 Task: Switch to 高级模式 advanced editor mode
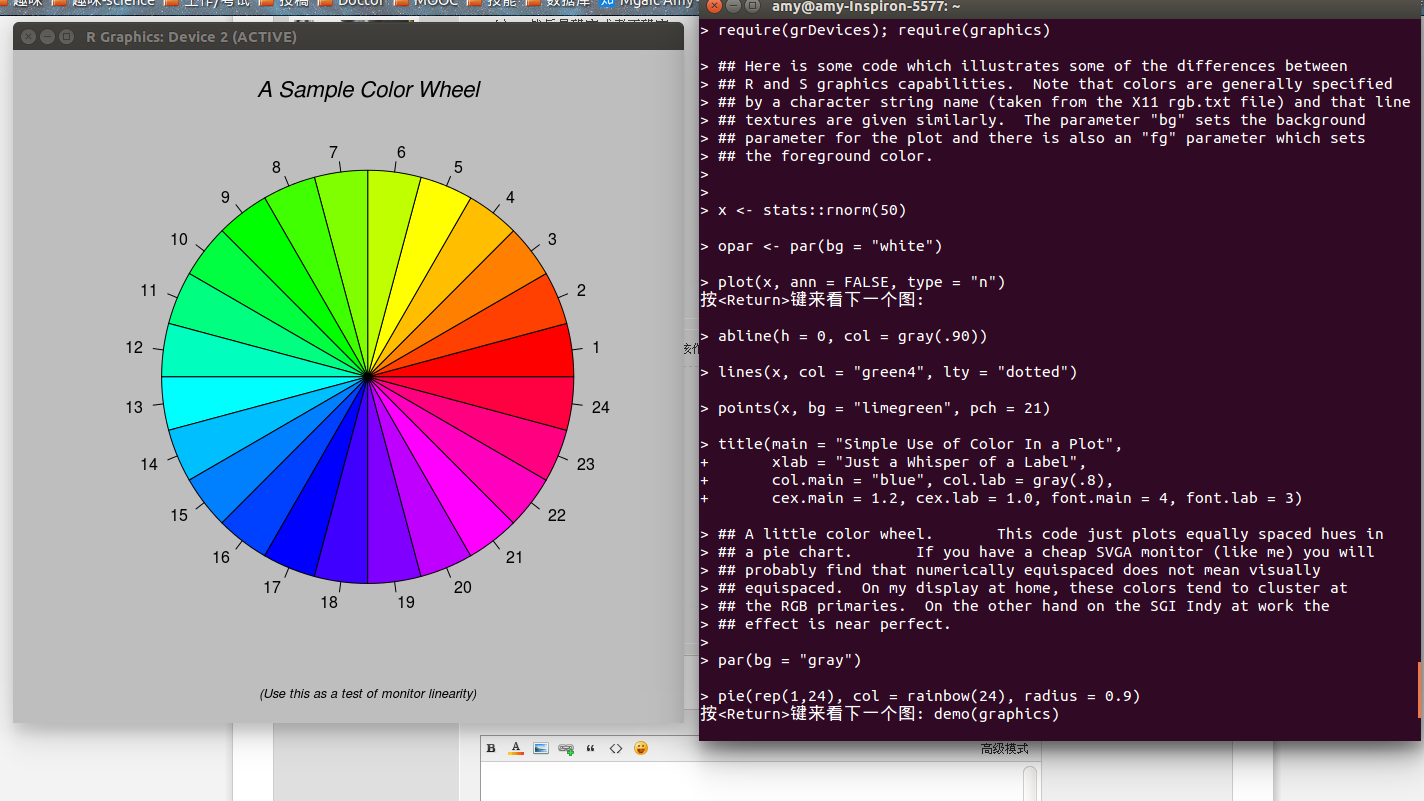click(1004, 748)
